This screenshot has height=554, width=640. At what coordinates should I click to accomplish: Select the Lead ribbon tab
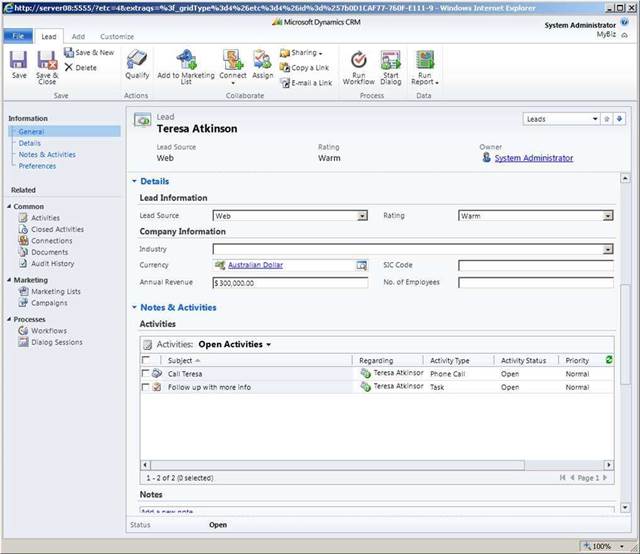[49, 37]
